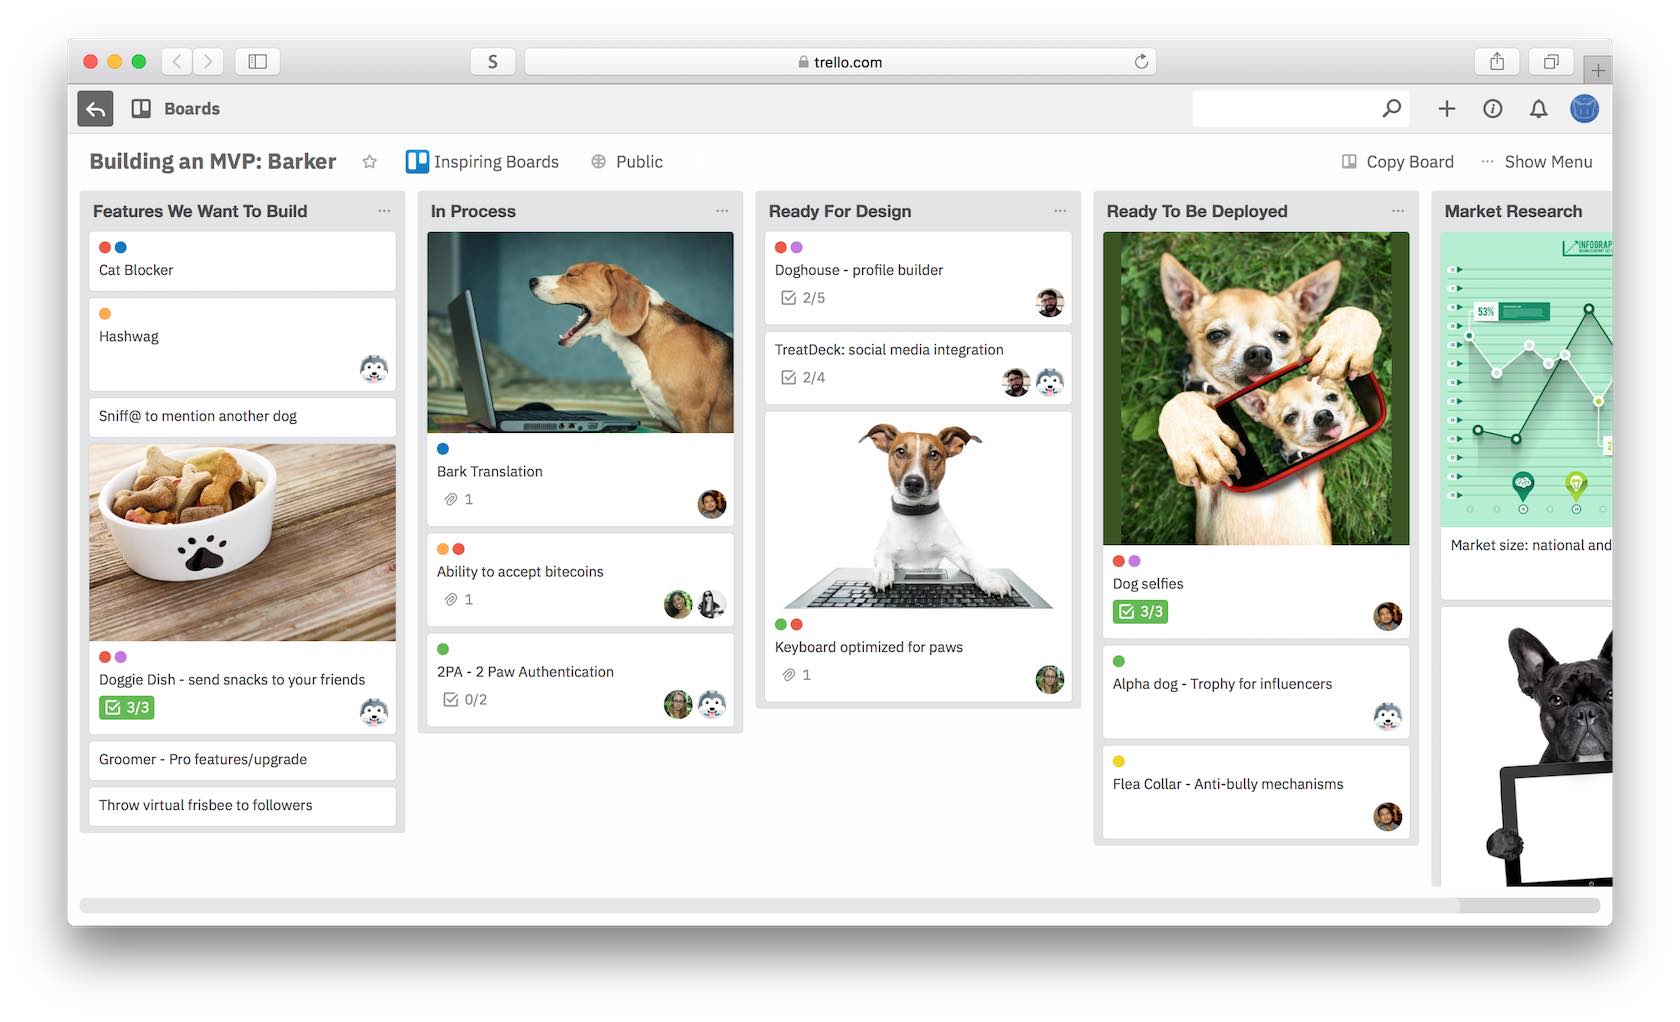Viewport: 1680px width, 1022px height.
Task: Toggle the star to favorite this board
Action: click(369, 161)
